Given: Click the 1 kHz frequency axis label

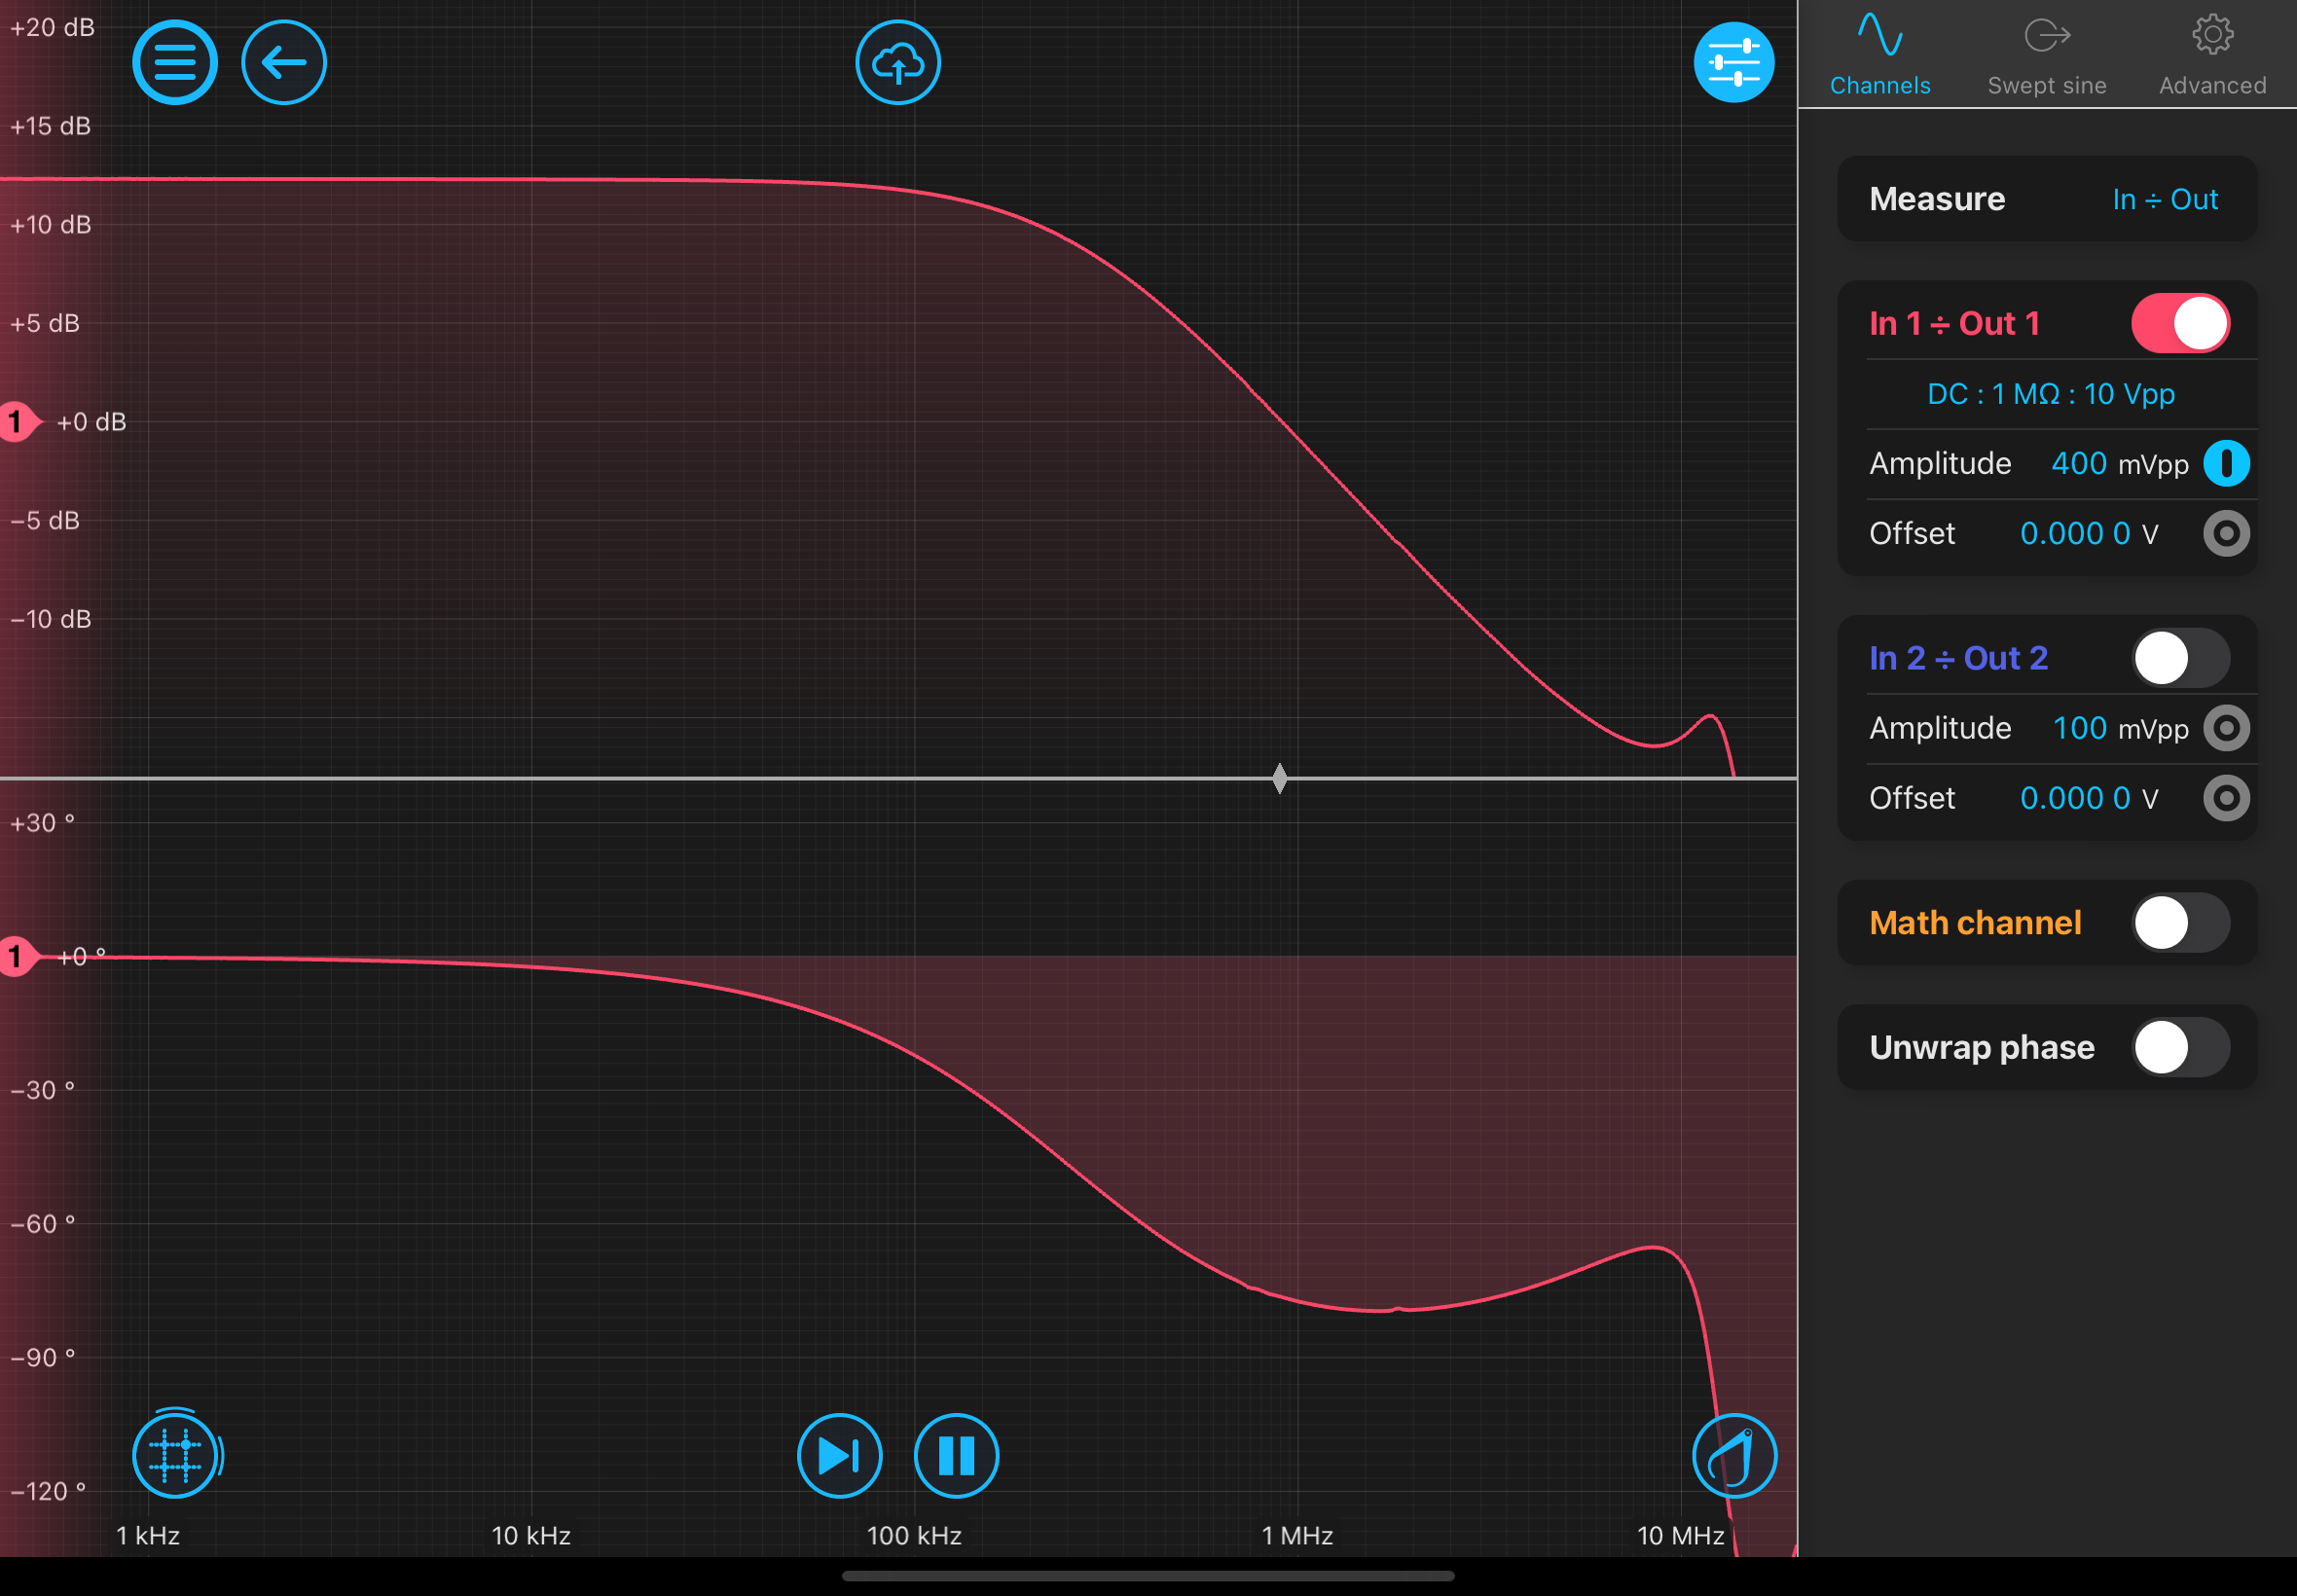Looking at the screenshot, I should click(x=148, y=1535).
